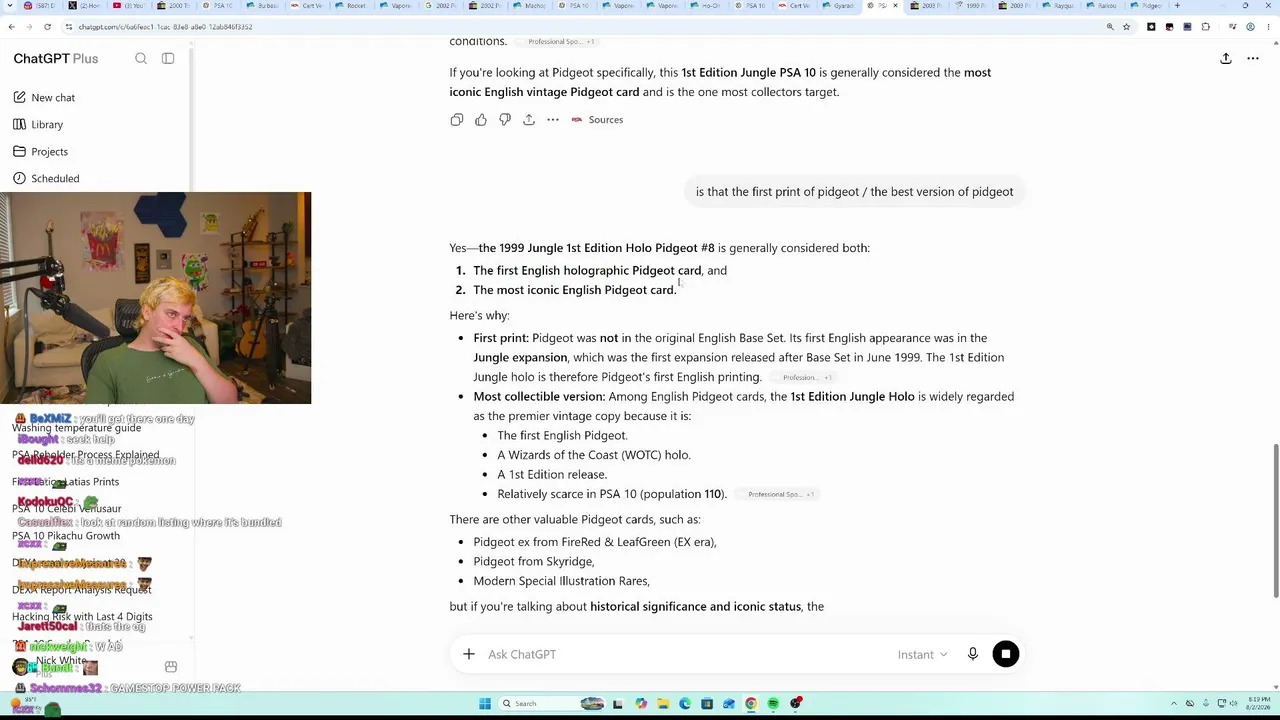This screenshot has width=1280, height=720.
Task: Click the user message bubble about pidgeot
Action: pos(854,192)
